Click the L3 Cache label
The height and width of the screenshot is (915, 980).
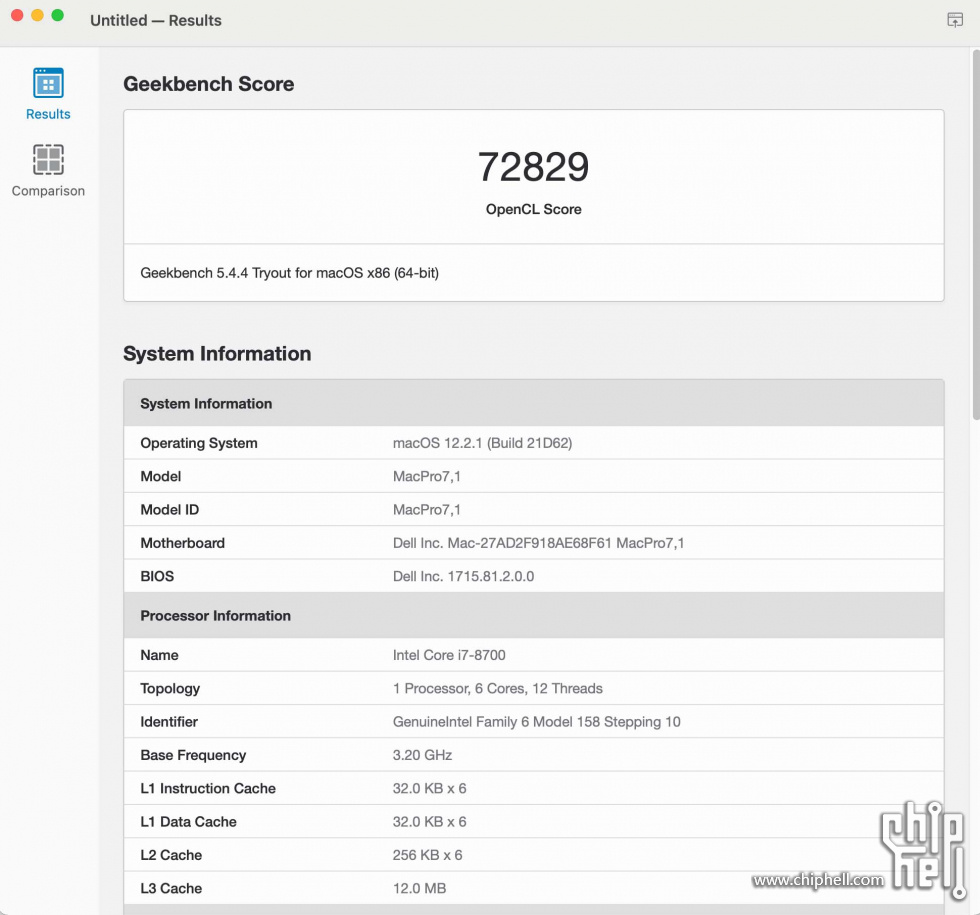171,888
